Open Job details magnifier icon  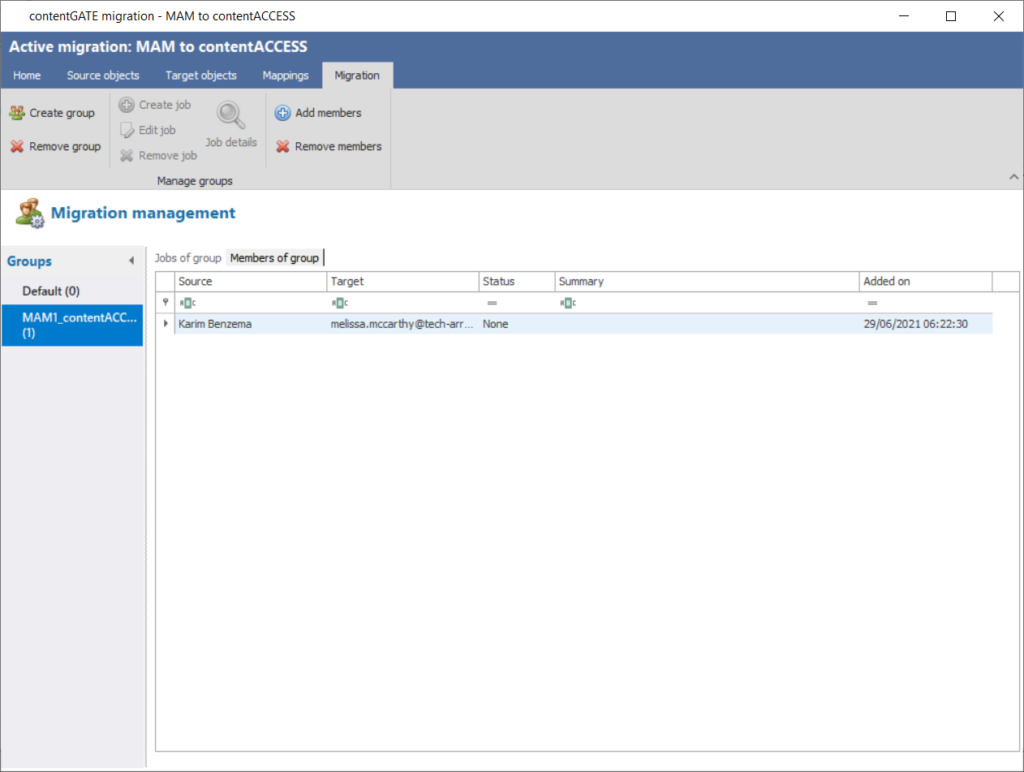231,118
